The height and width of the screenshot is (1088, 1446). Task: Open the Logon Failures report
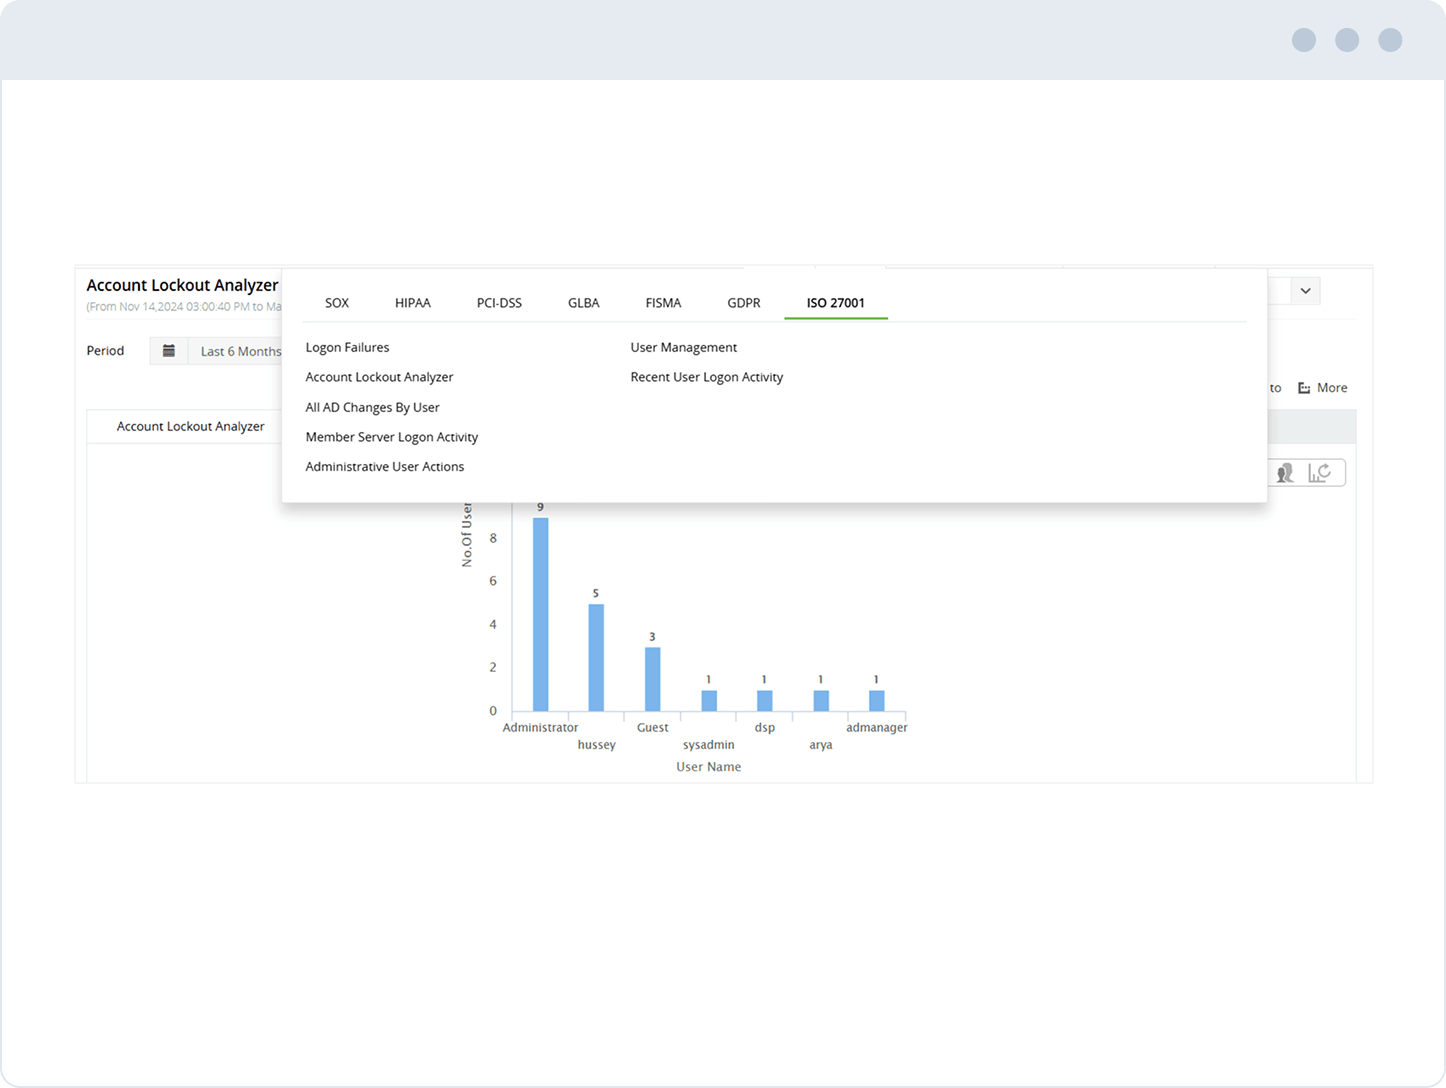(x=347, y=348)
